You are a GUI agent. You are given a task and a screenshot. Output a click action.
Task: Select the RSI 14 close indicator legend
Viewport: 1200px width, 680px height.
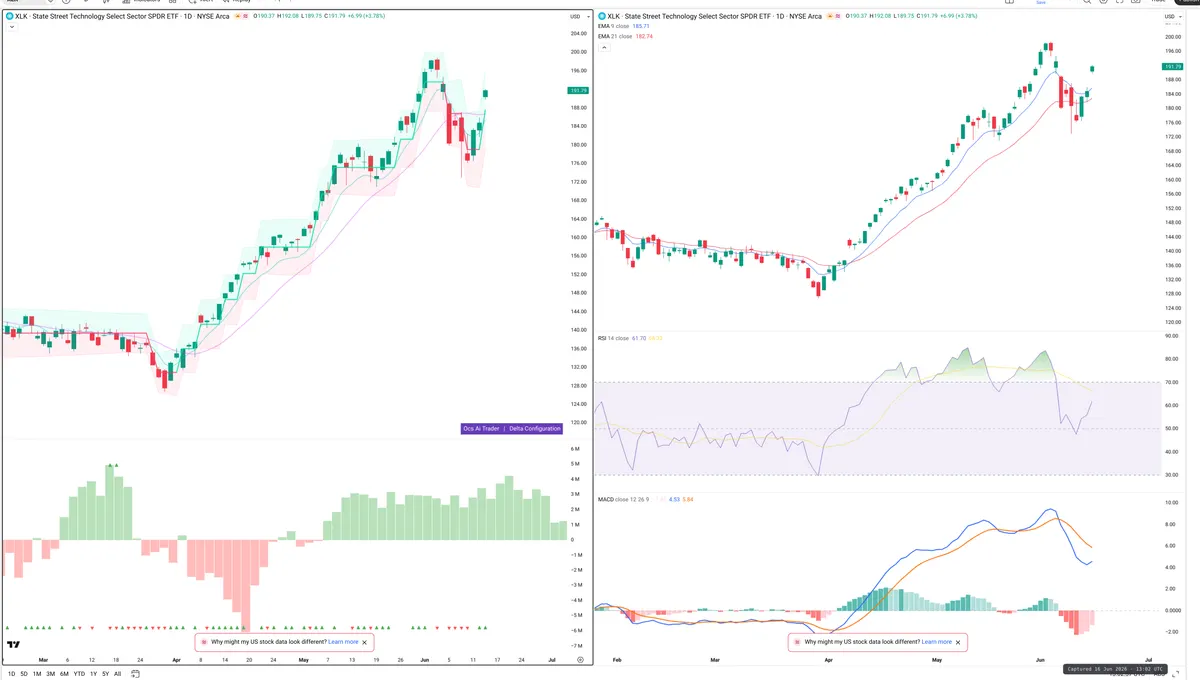point(614,338)
